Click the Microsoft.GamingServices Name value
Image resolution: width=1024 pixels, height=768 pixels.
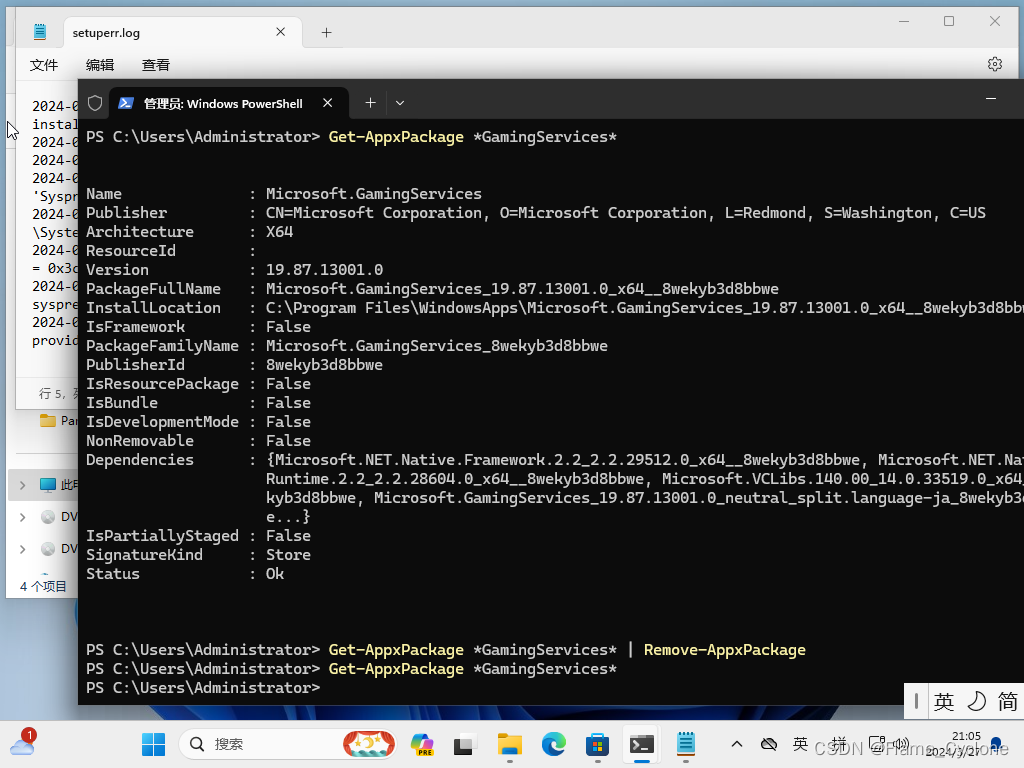(374, 194)
